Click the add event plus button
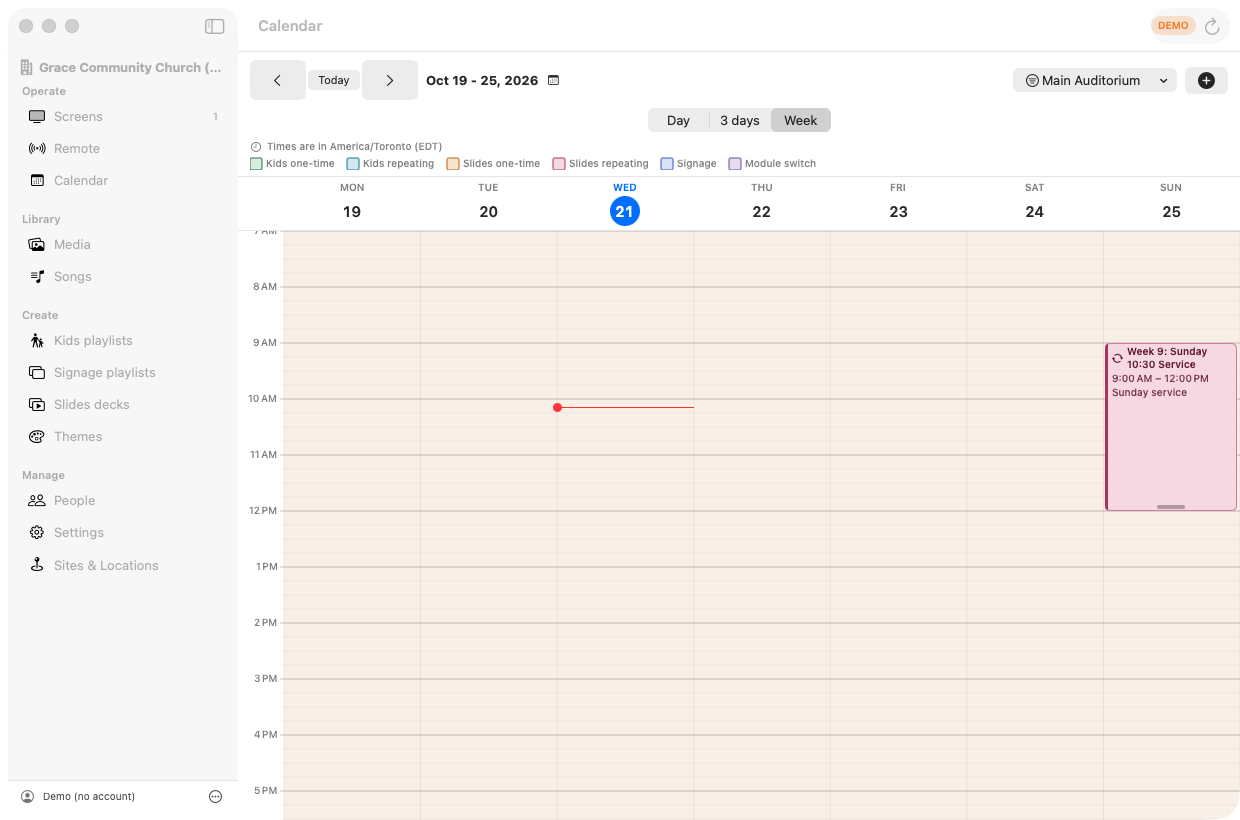This screenshot has height=820, width=1240. [x=1206, y=80]
